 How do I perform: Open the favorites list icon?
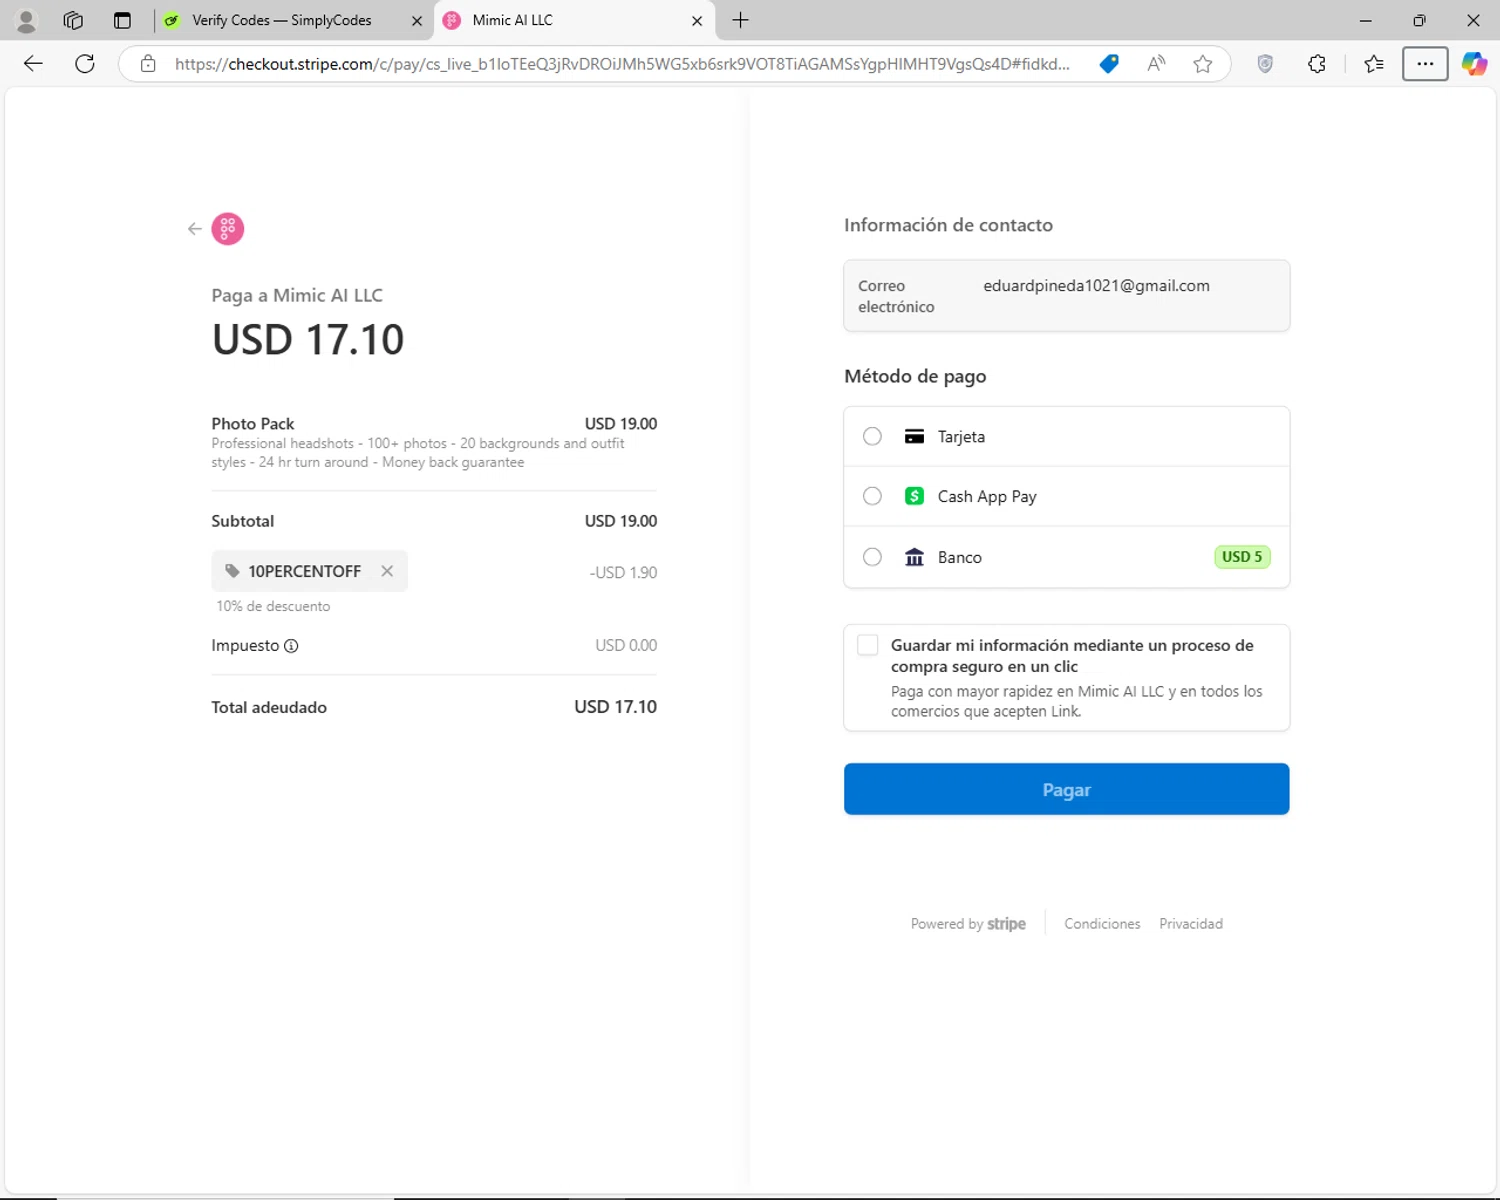click(x=1374, y=64)
